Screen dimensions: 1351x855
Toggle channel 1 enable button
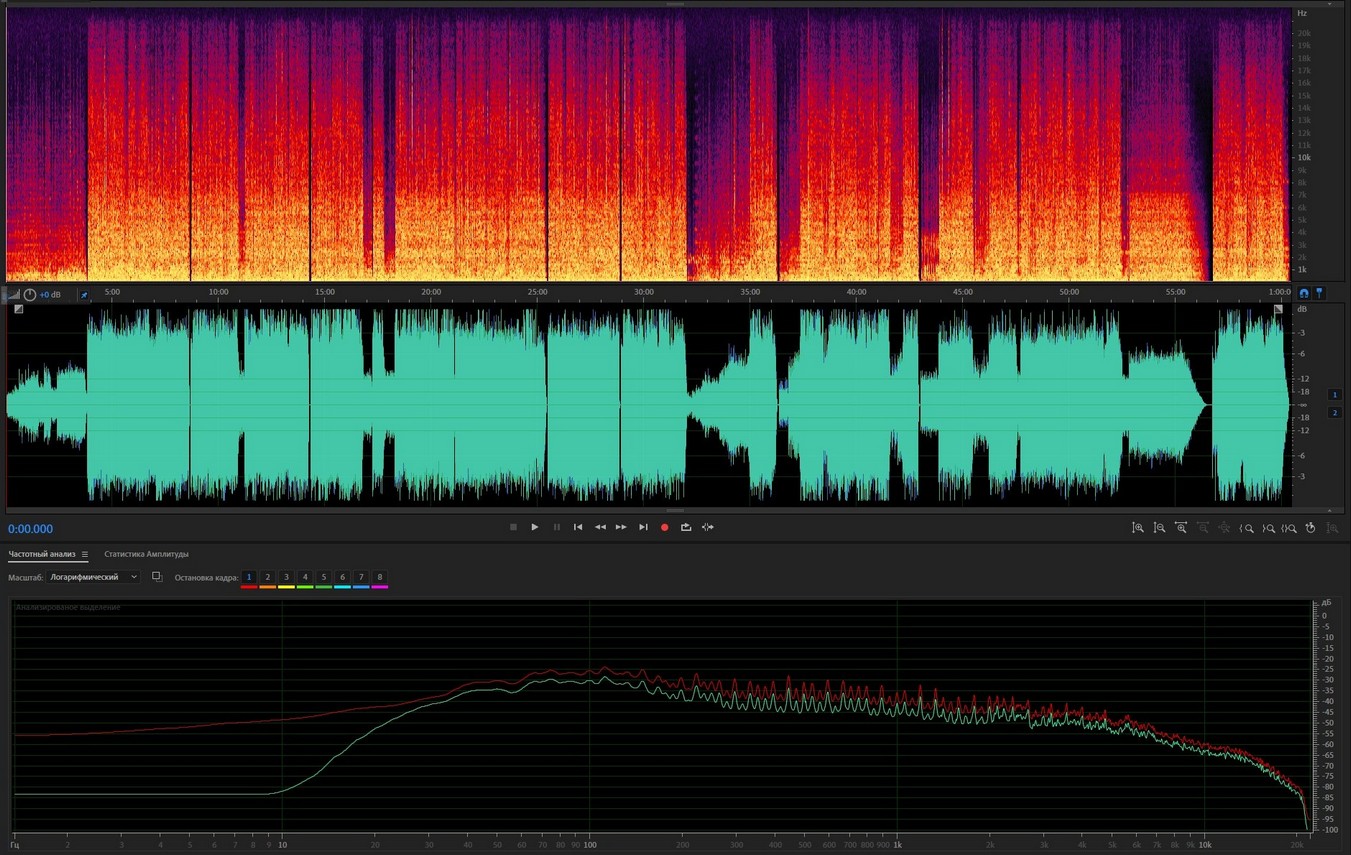coord(1334,395)
